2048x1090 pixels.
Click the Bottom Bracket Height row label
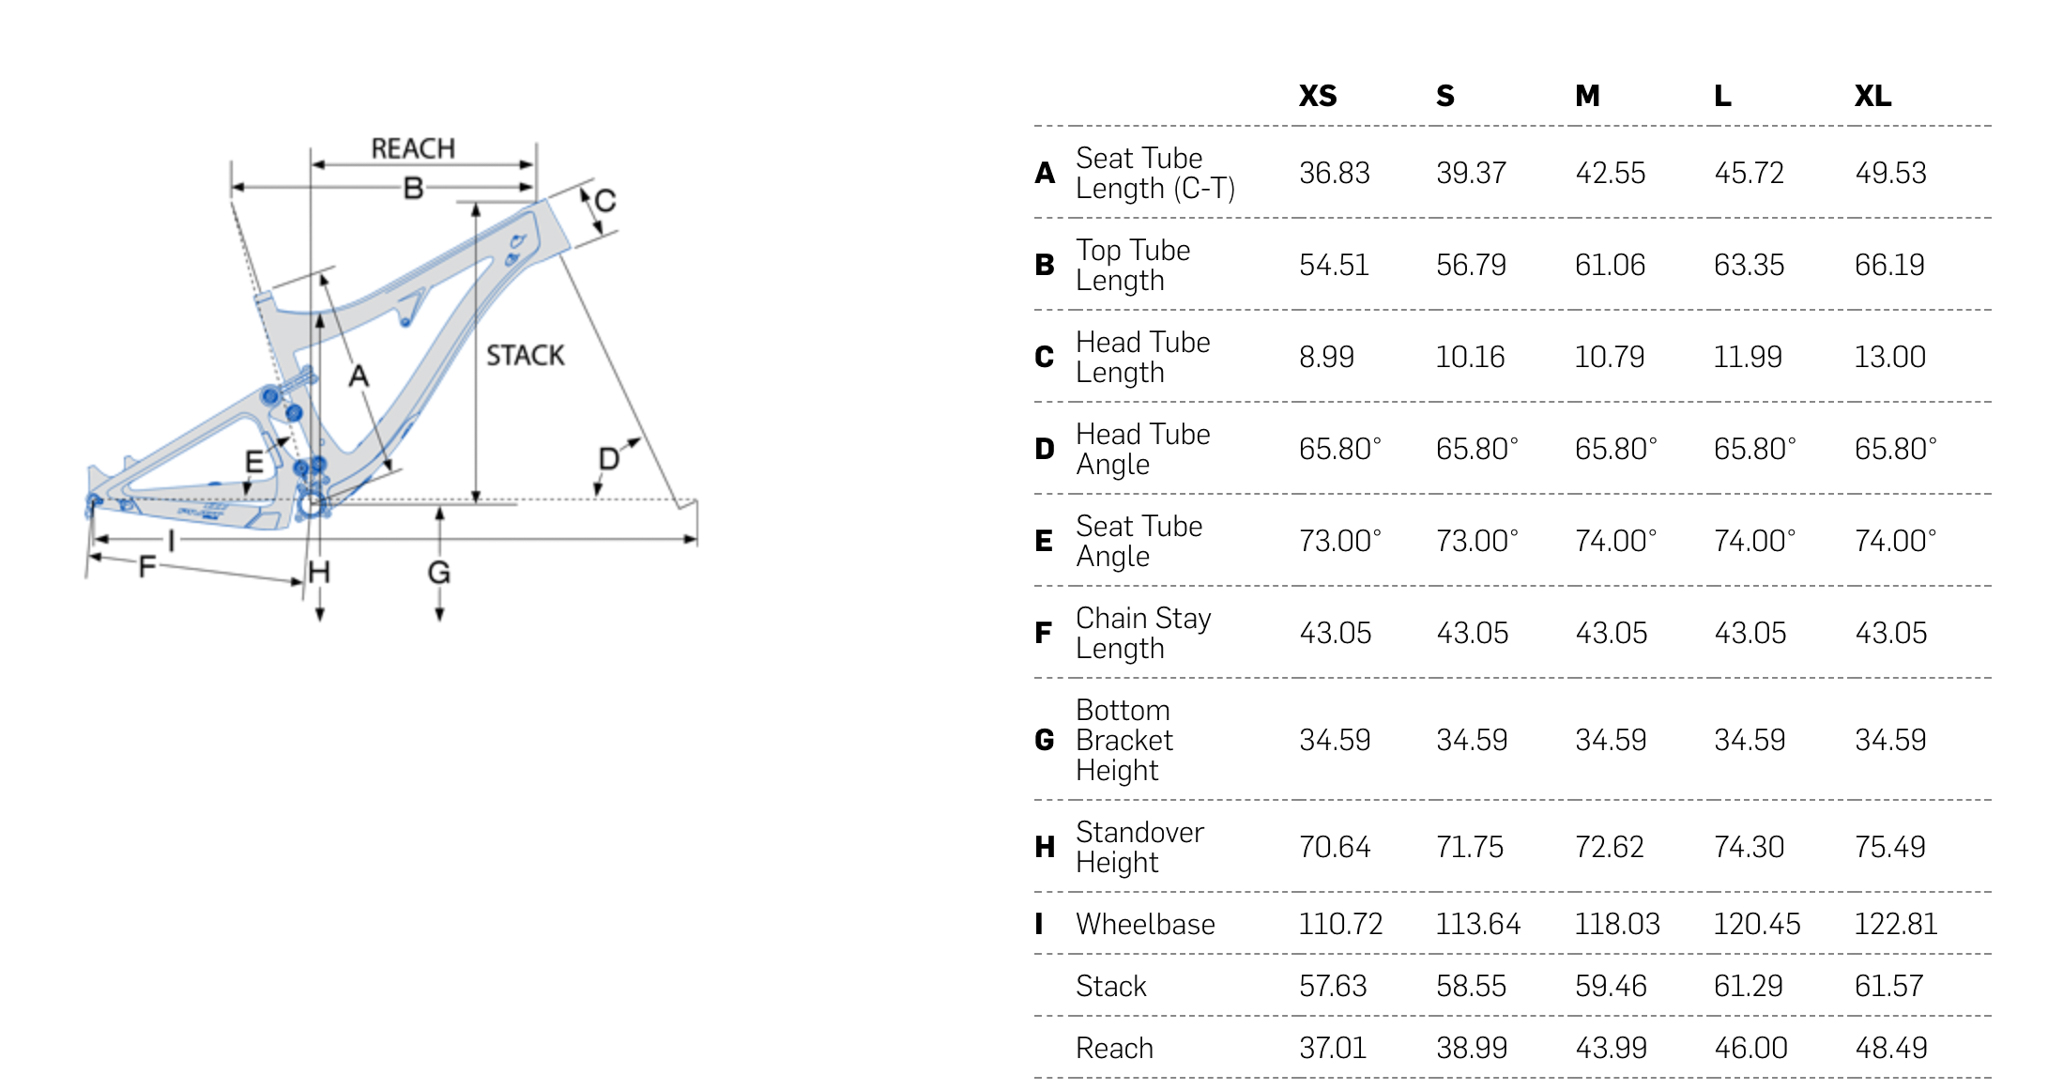(1124, 740)
